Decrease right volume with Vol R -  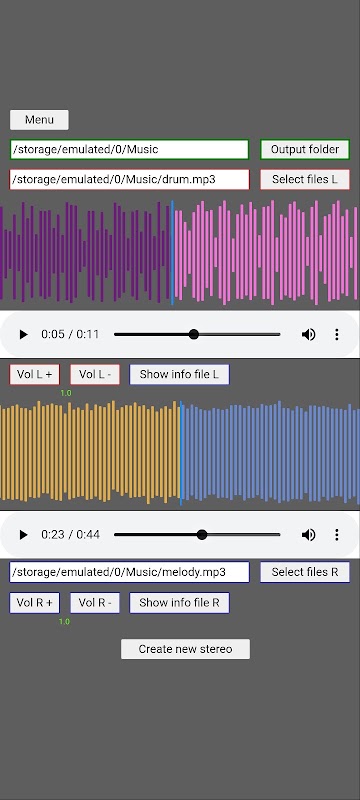[x=95, y=603]
